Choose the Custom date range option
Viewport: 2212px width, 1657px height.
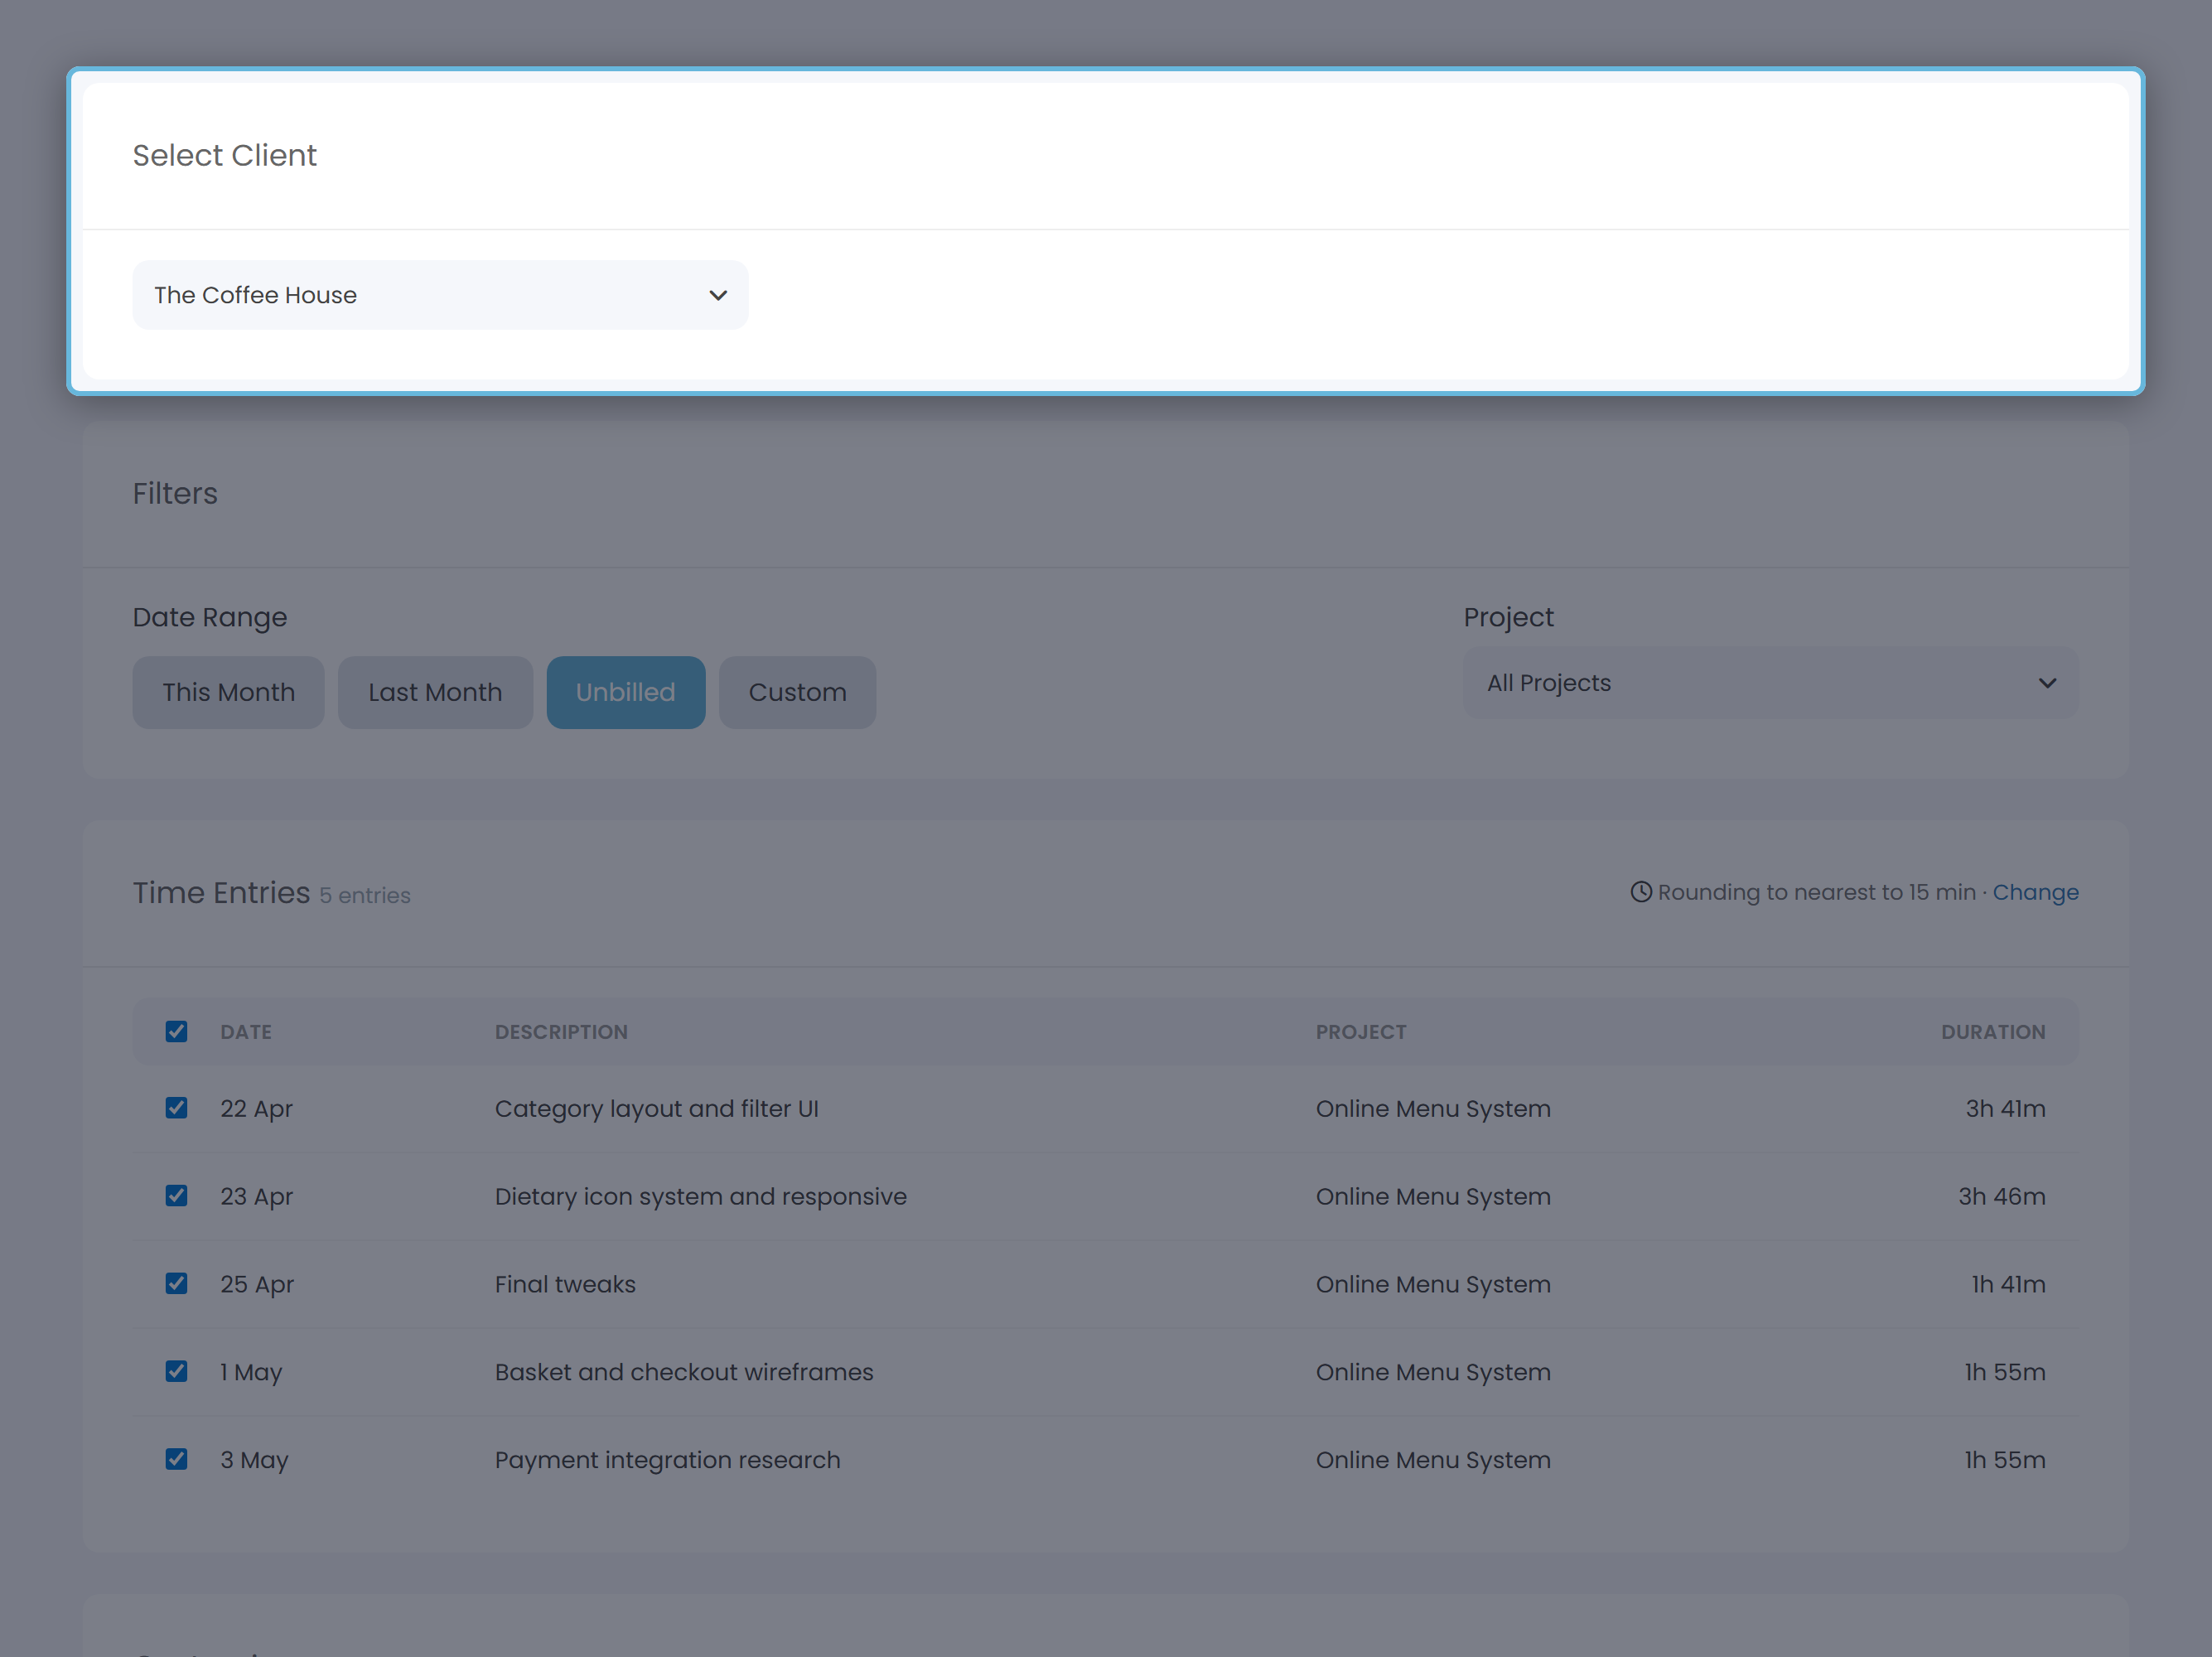797,692
